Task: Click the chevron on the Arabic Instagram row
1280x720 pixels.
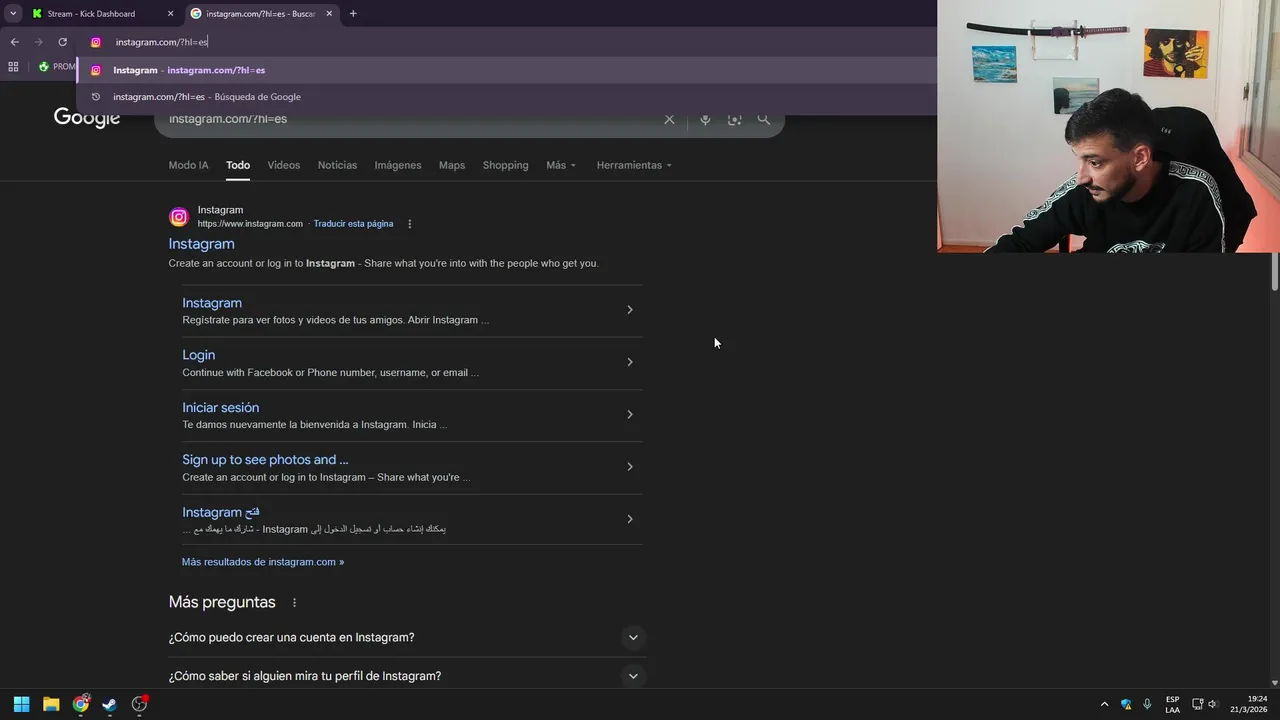Action: pyautogui.click(x=629, y=519)
